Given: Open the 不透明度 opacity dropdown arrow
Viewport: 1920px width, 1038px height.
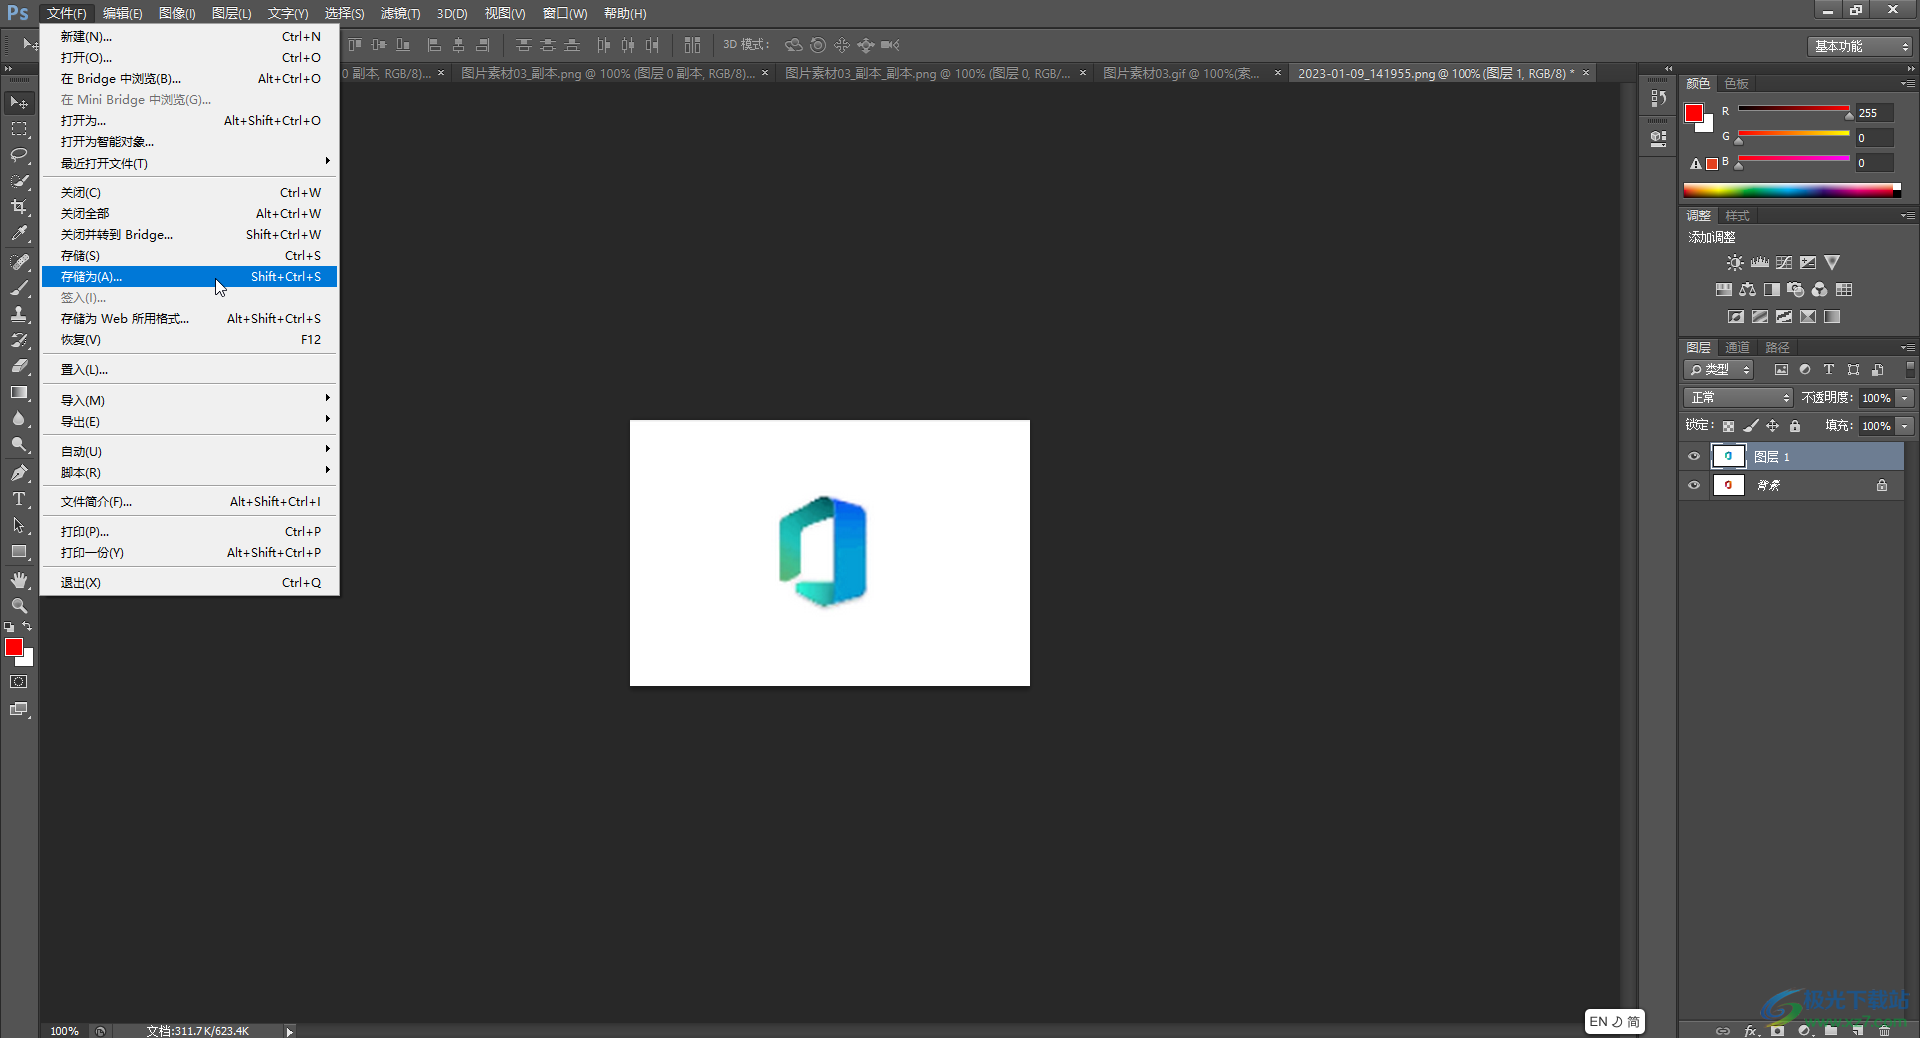Looking at the screenshot, I should tap(1905, 398).
